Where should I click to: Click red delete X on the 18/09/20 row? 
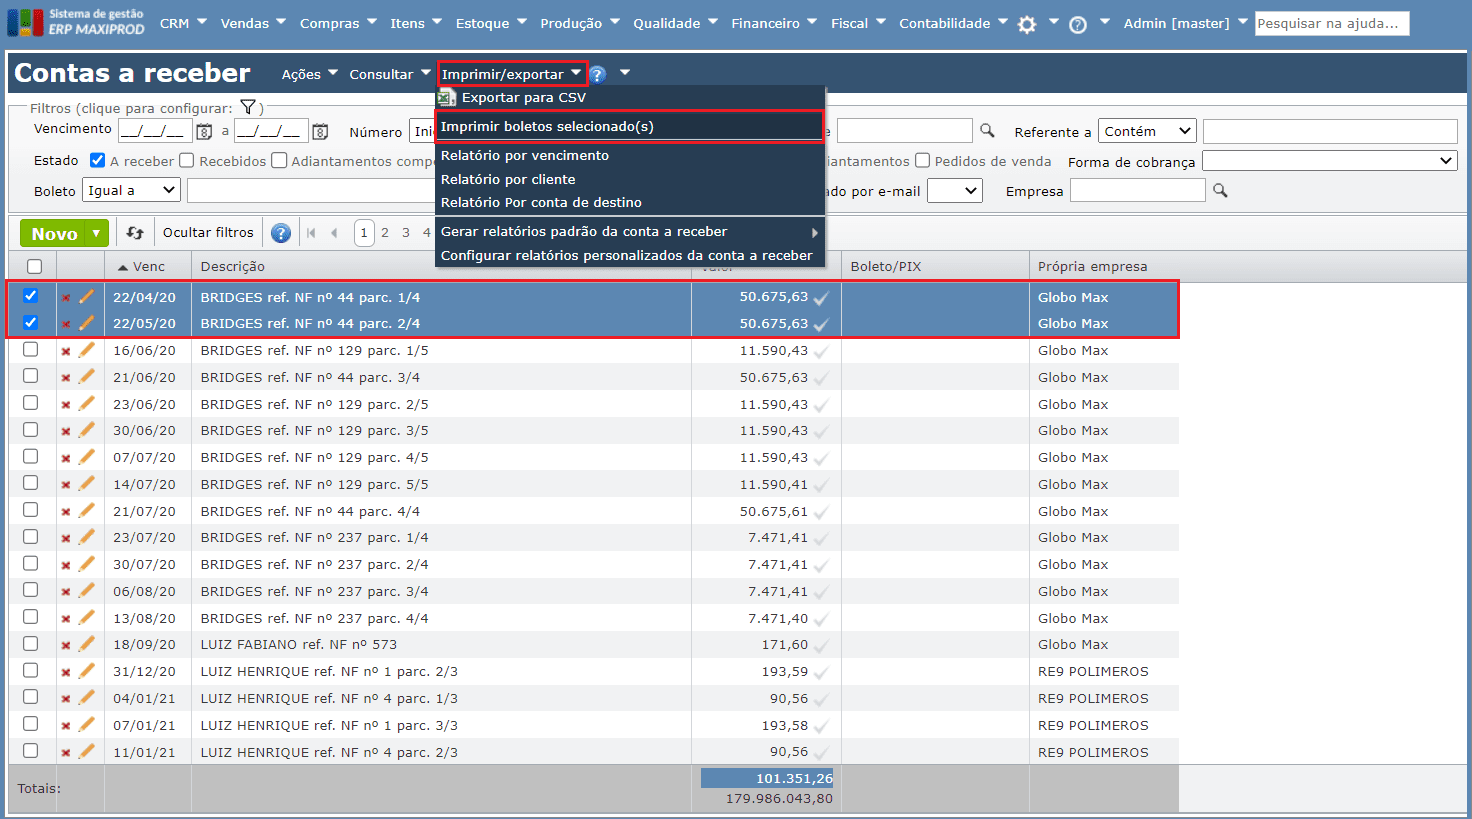[66, 645]
